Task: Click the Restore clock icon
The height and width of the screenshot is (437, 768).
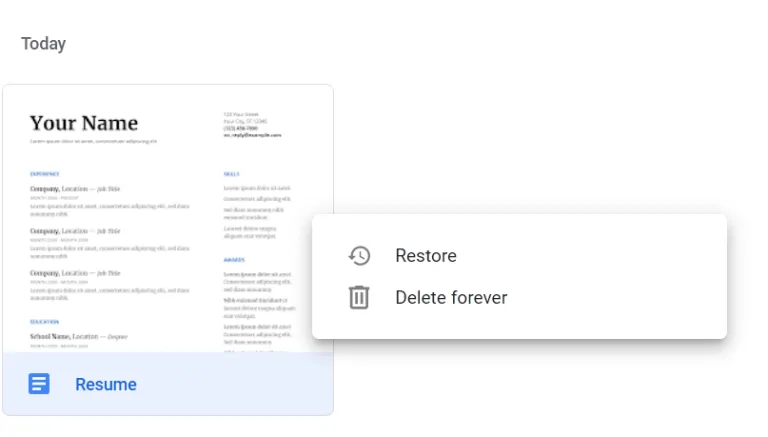Action: (x=359, y=256)
